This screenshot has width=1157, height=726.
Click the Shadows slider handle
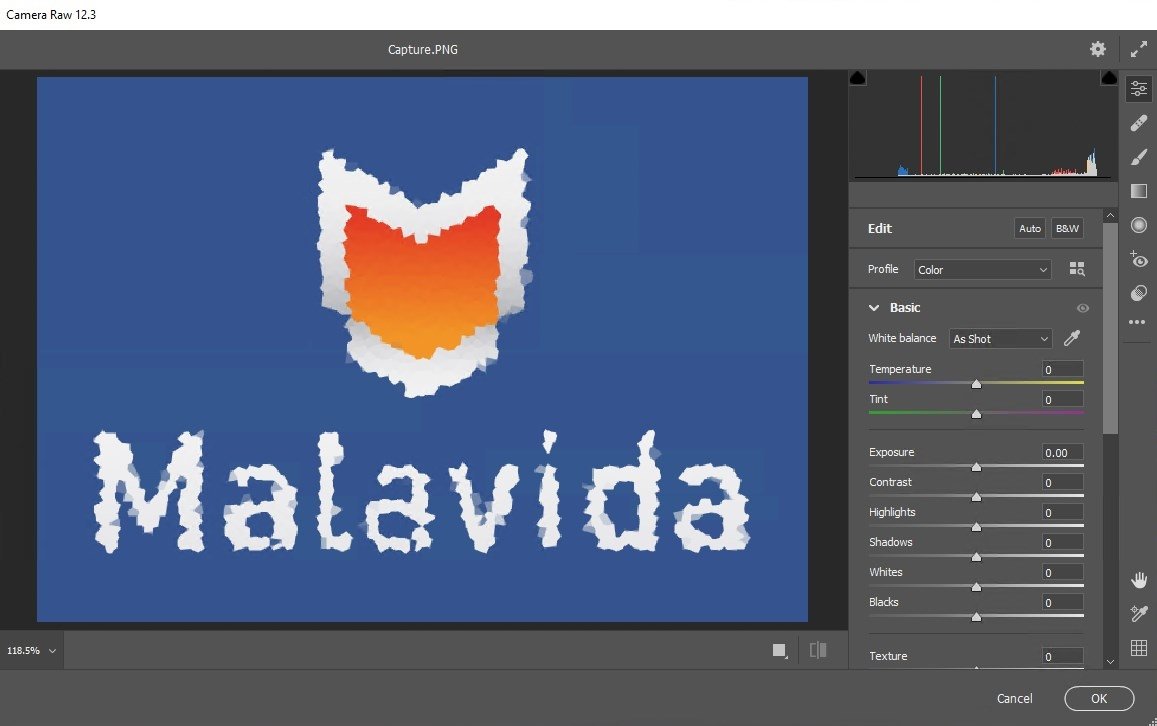click(976, 557)
